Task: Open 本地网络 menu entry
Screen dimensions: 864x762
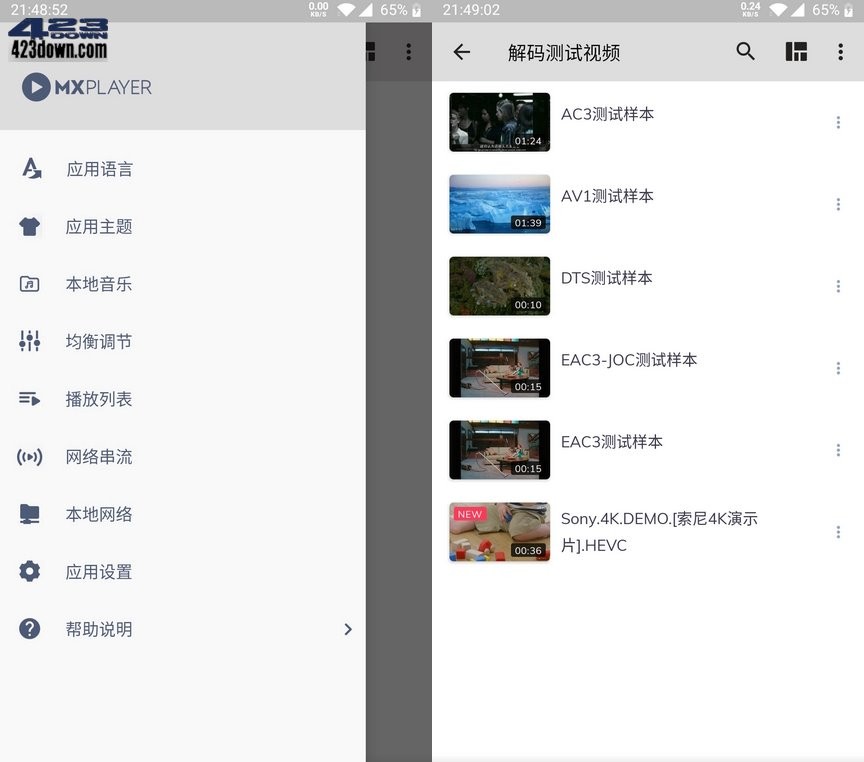Action: point(99,514)
